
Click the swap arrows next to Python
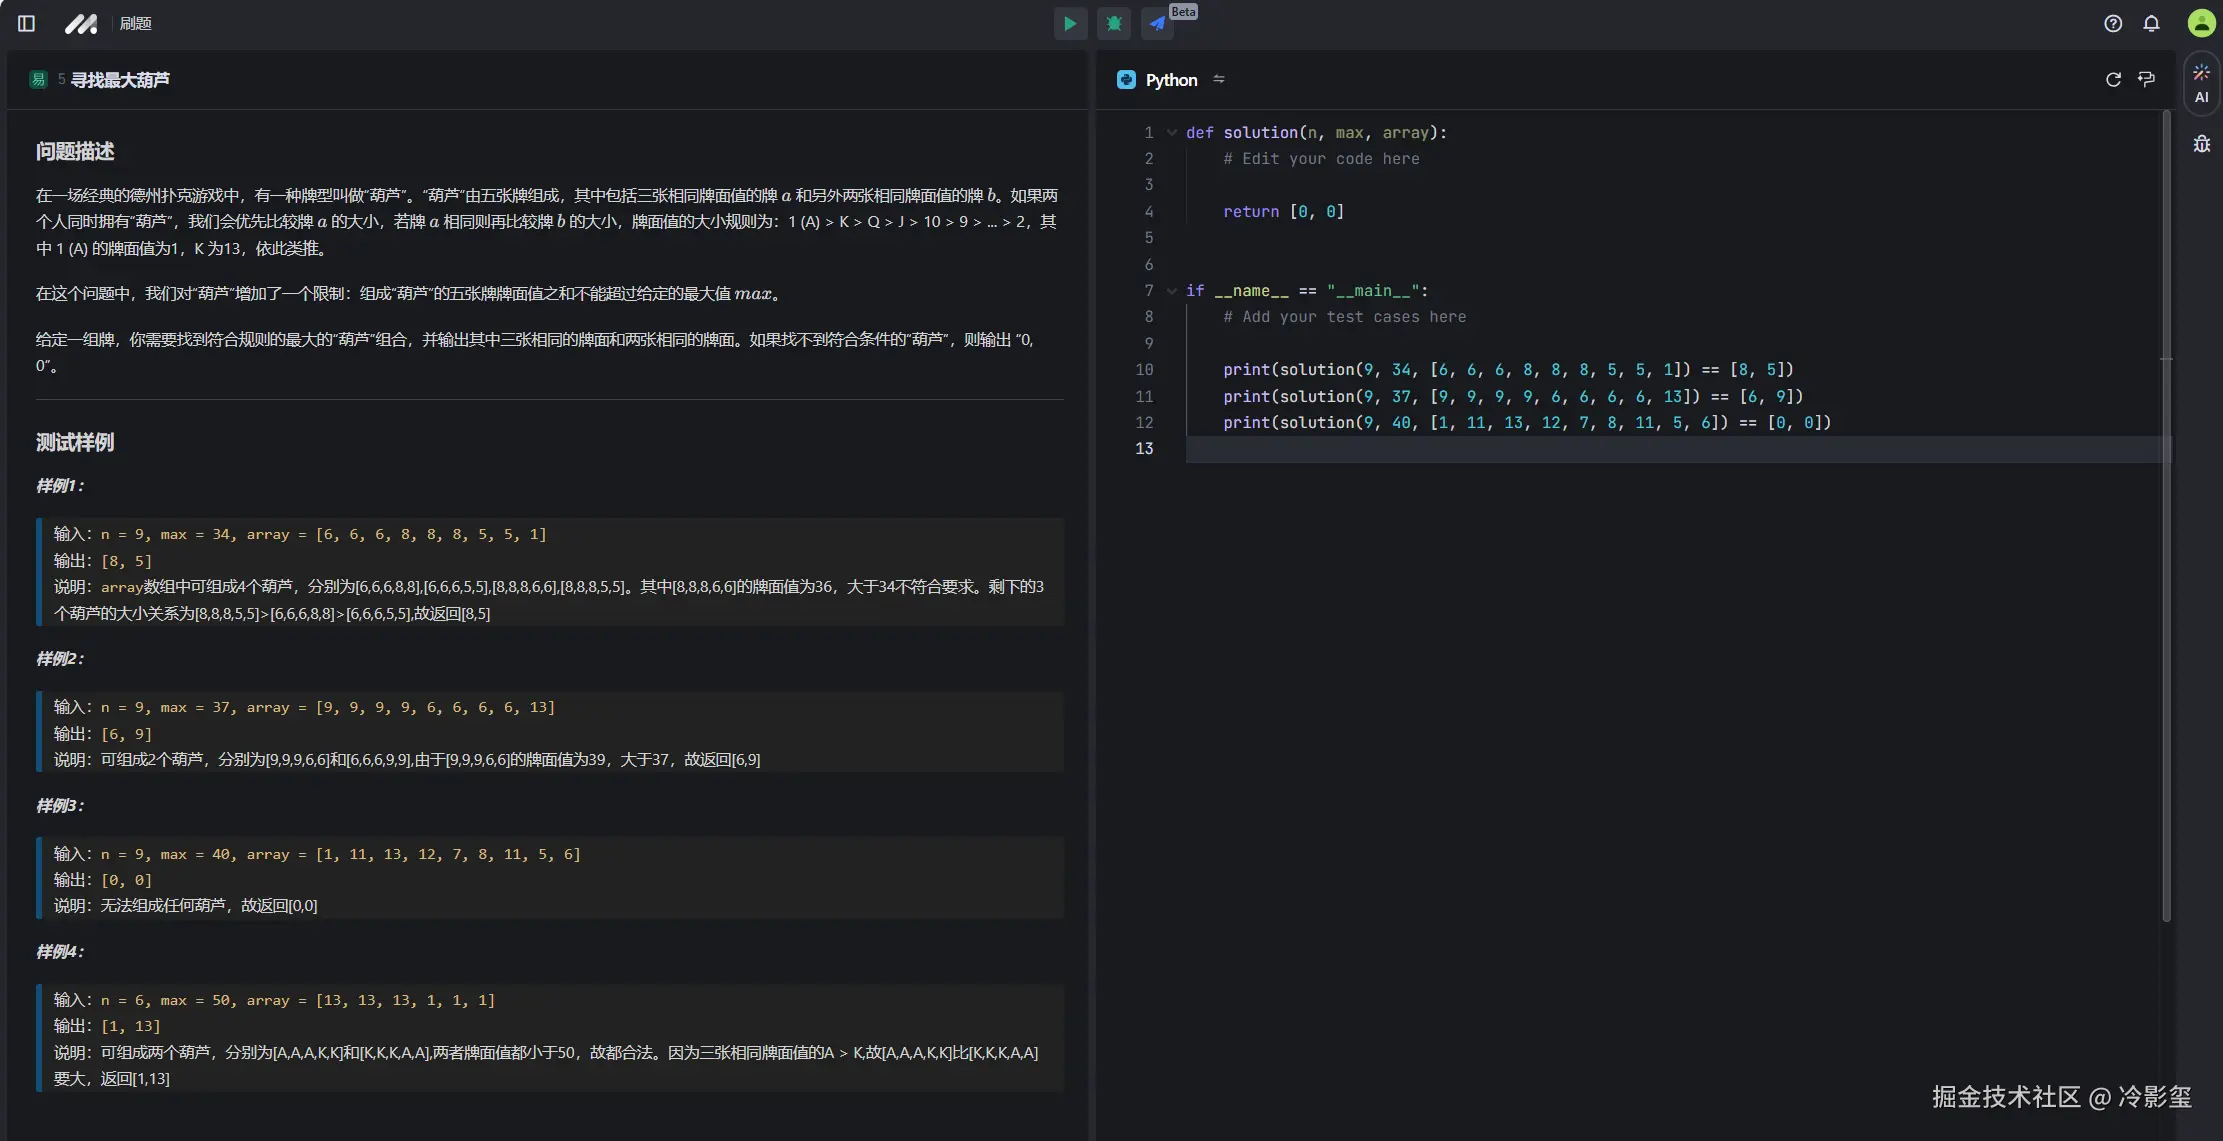pos(1218,79)
